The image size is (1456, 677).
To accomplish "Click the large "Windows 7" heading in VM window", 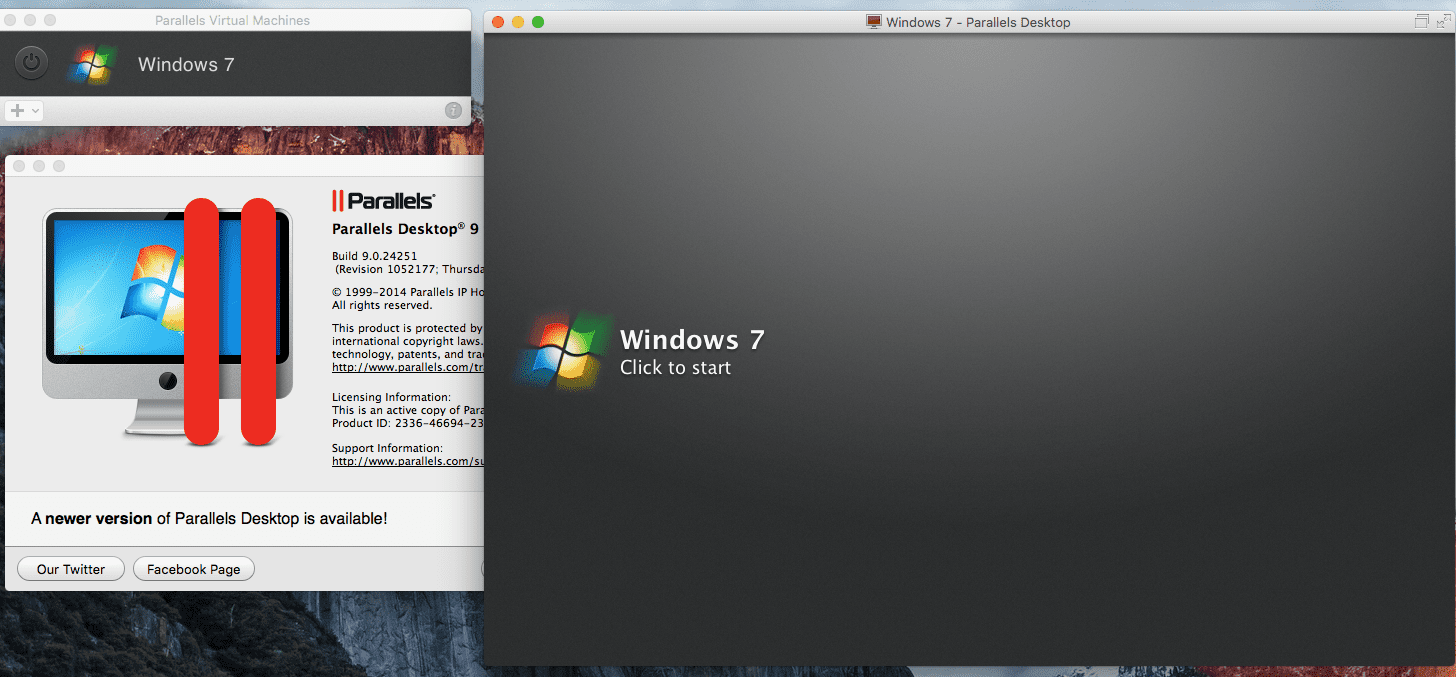I will pyautogui.click(x=692, y=340).
